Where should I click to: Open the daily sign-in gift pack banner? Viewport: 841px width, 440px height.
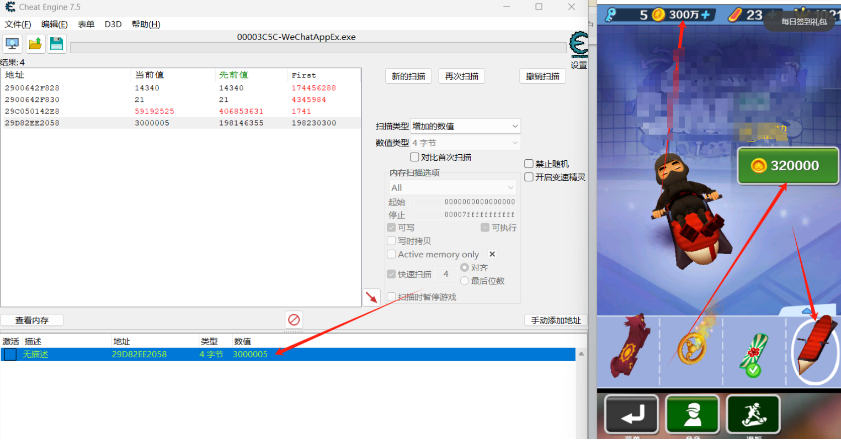pos(803,21)
